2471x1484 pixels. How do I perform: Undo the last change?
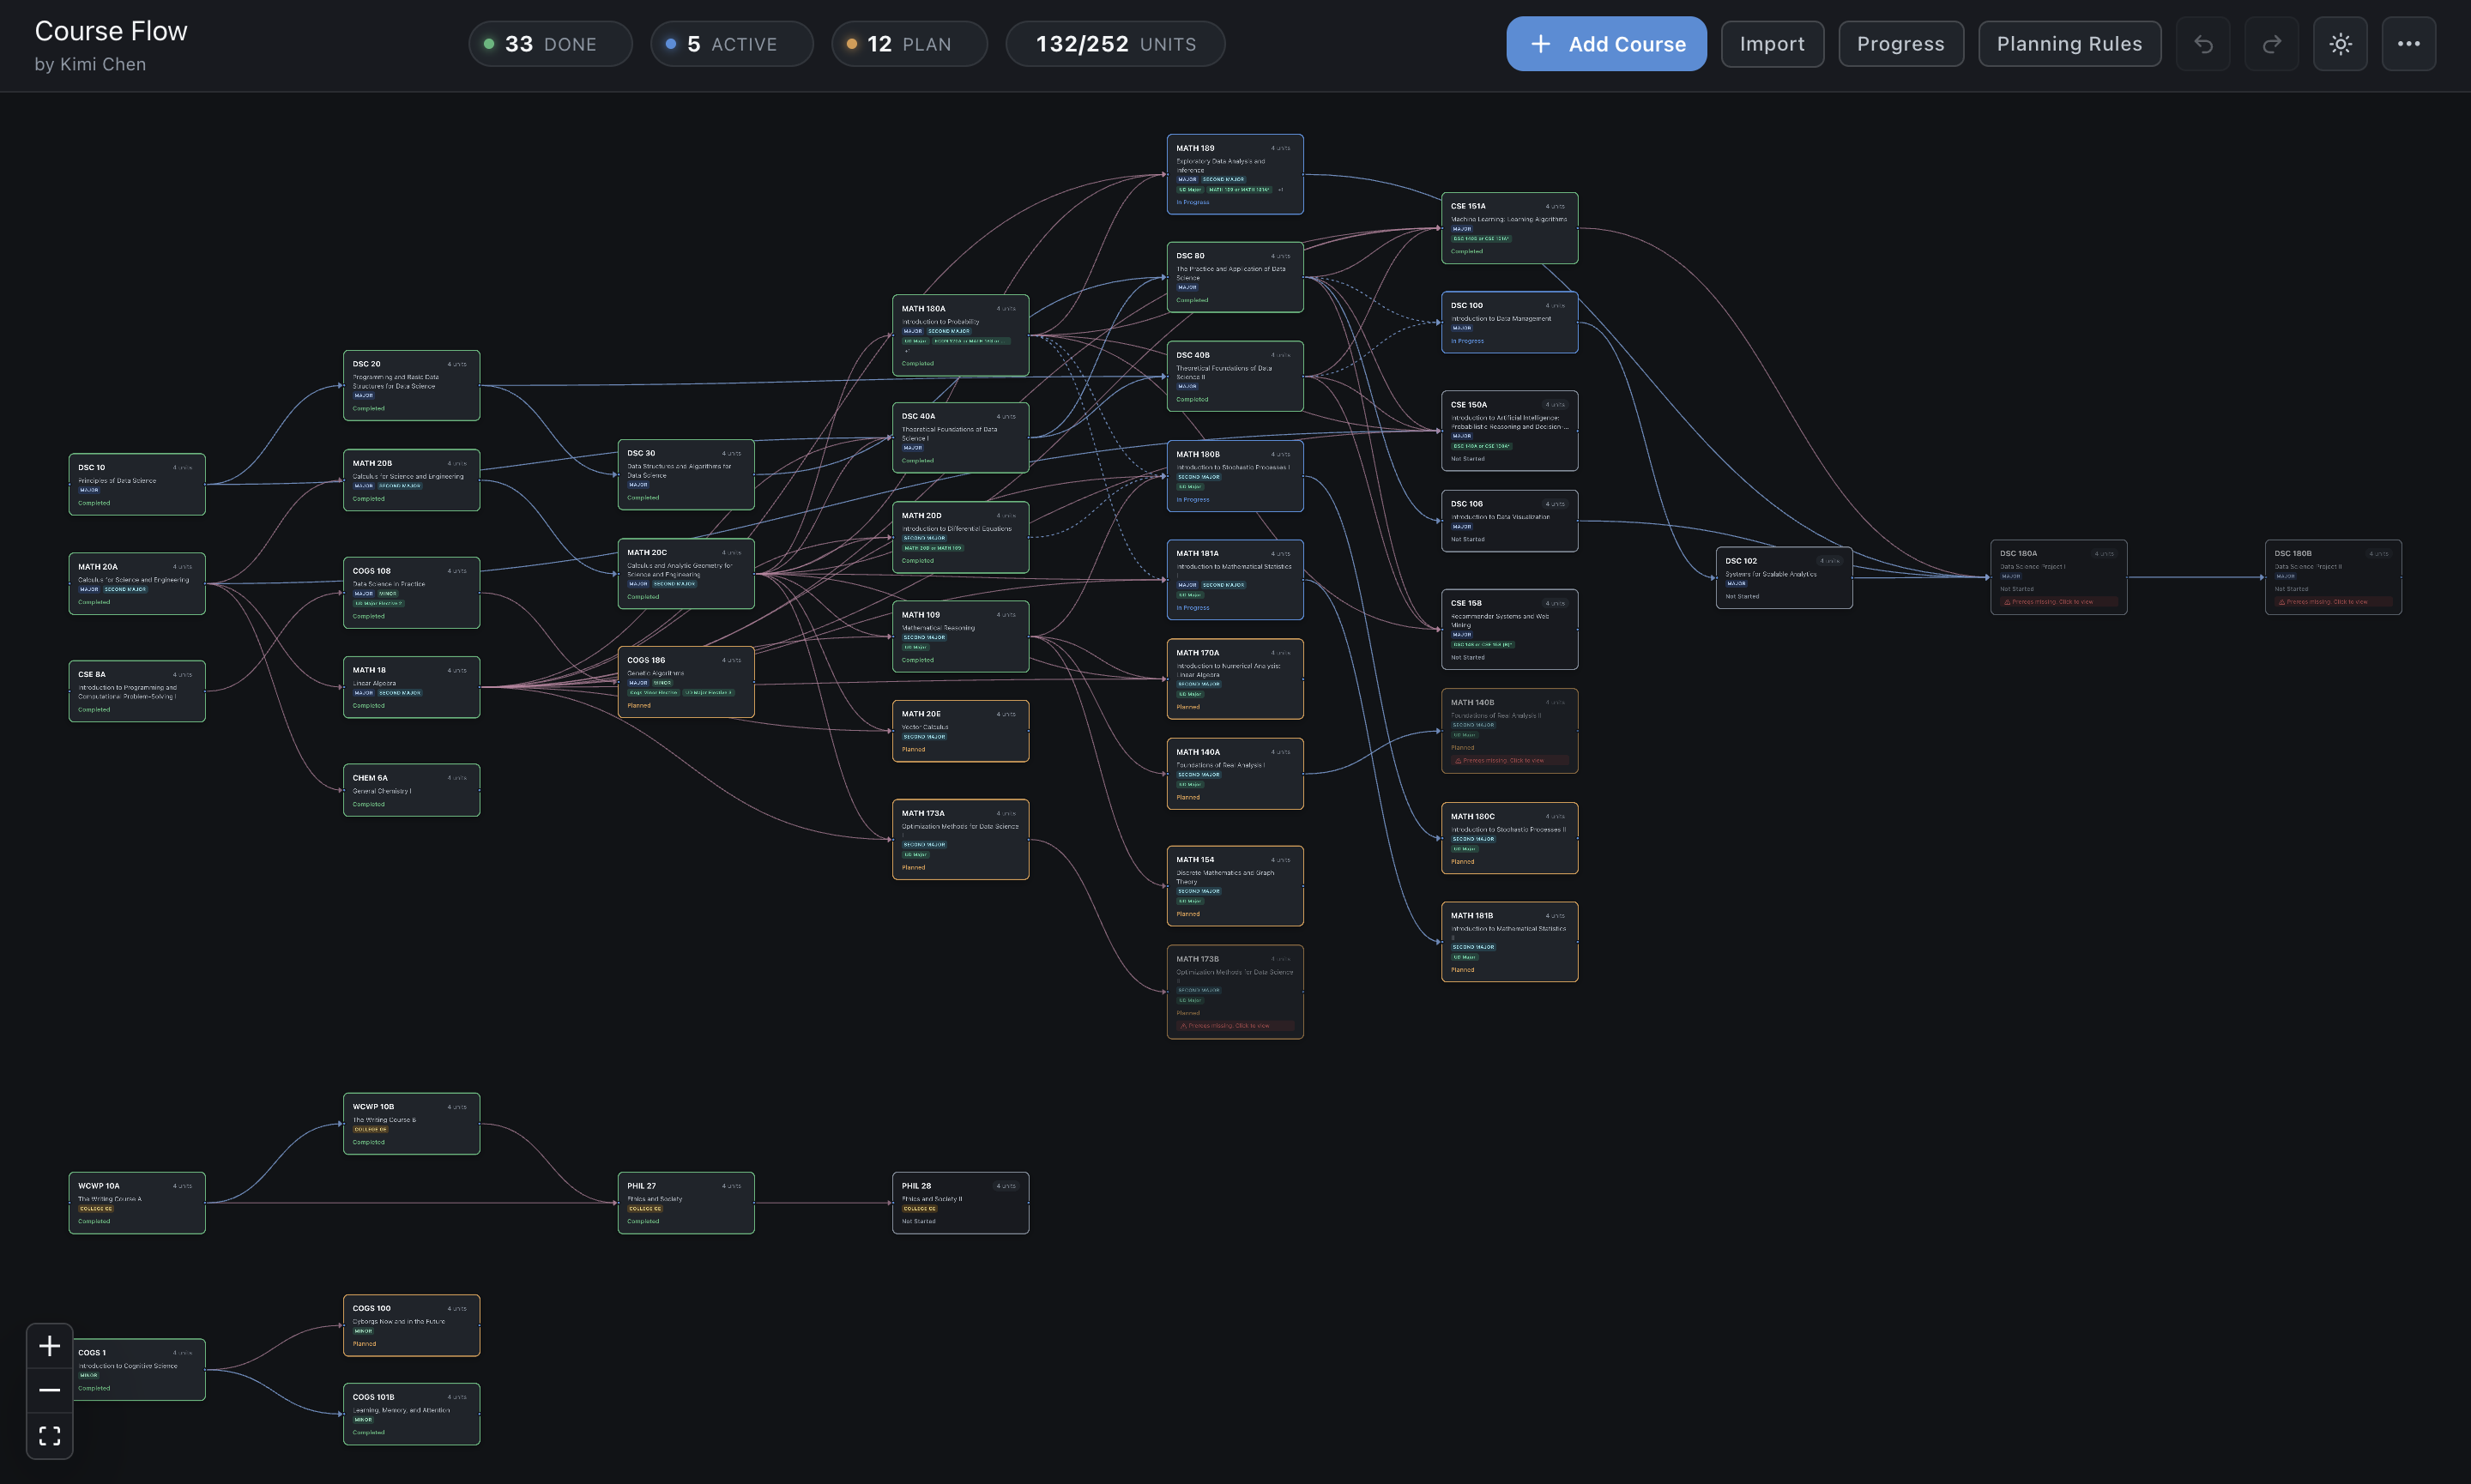click(2203, 43)
